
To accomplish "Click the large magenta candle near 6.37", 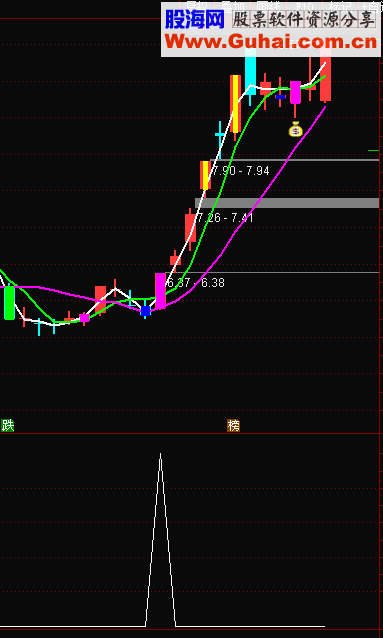I will (160, 291).
